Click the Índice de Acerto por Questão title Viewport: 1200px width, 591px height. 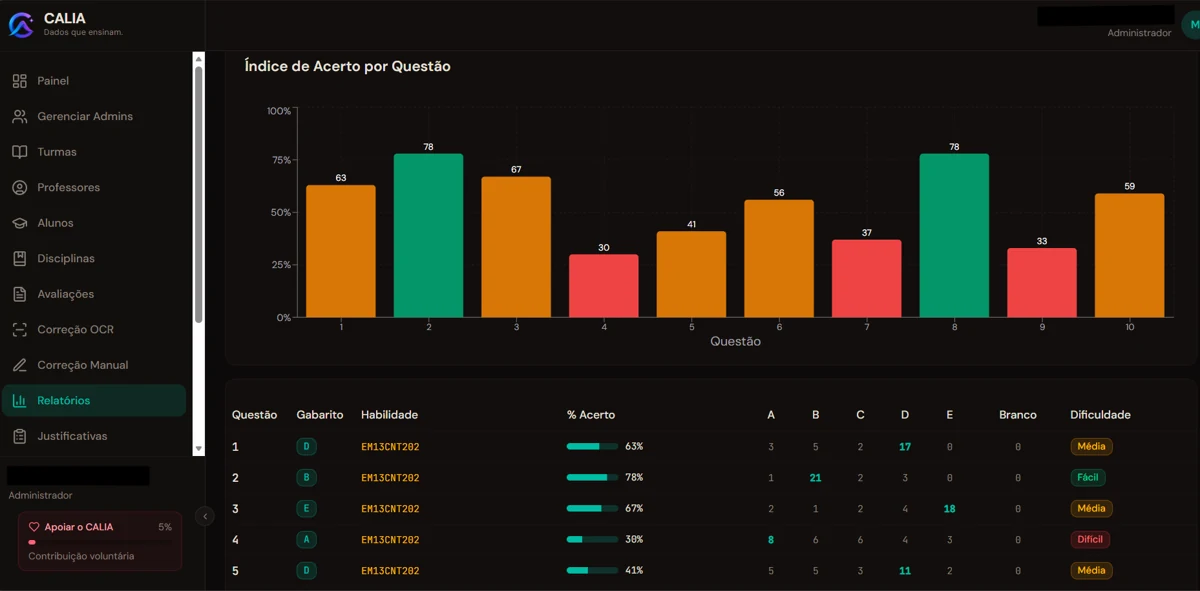(348, 67)
